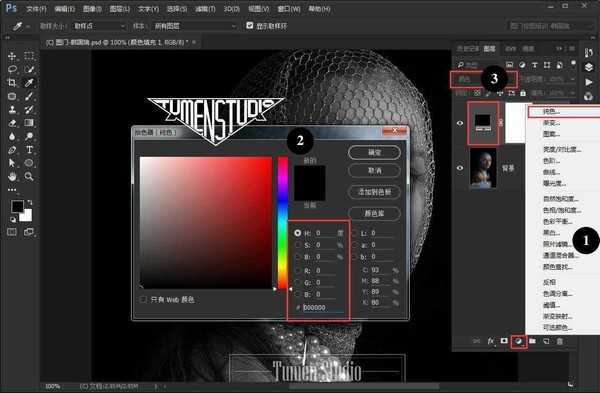Open the sample layers dropdown in options bar

tap(194, 26)
